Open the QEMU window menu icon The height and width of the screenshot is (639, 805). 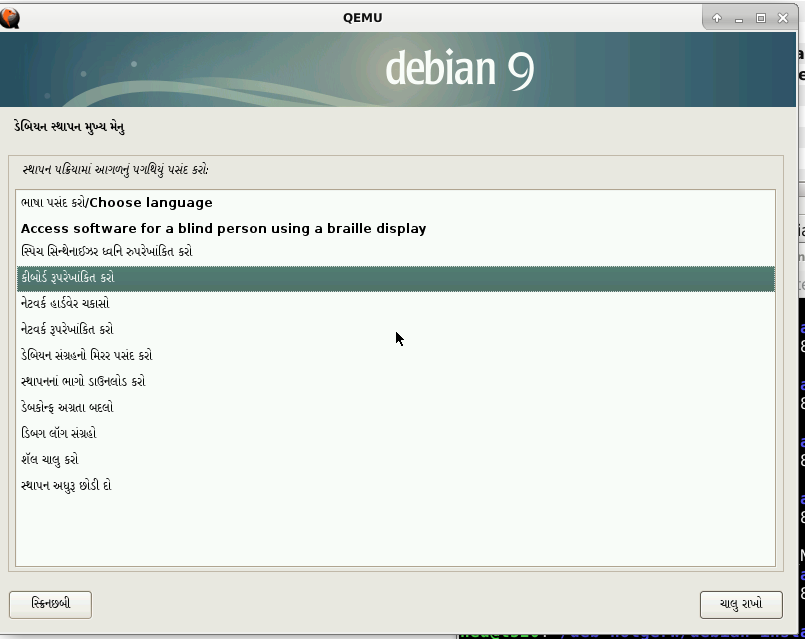[9, 18]
